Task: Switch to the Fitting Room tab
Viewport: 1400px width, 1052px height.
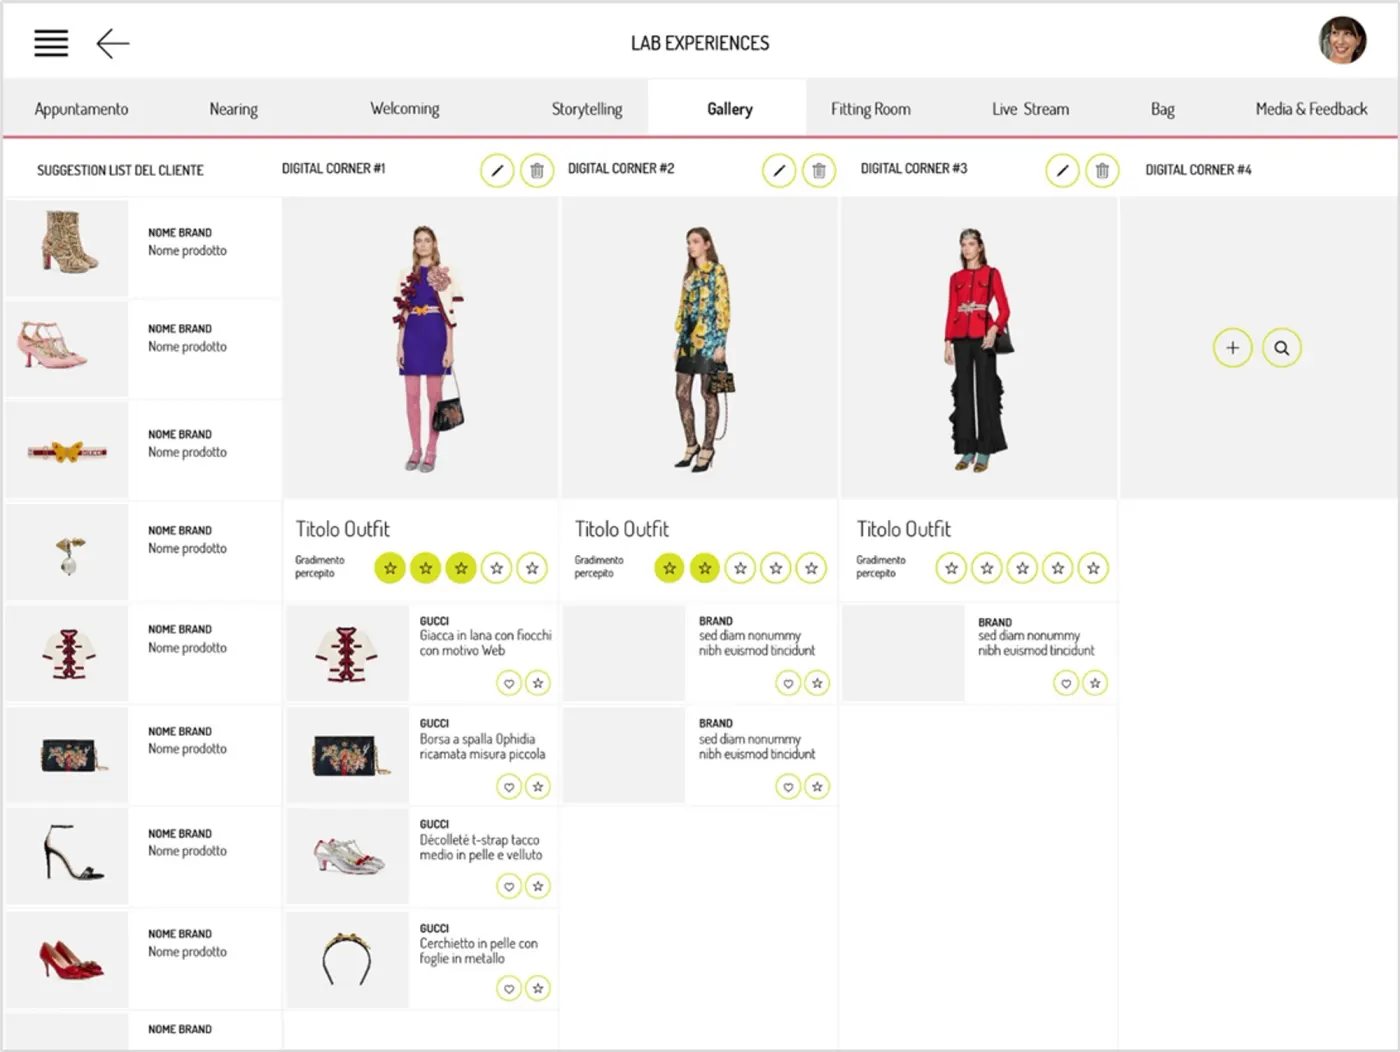Action: click(871, 109)
